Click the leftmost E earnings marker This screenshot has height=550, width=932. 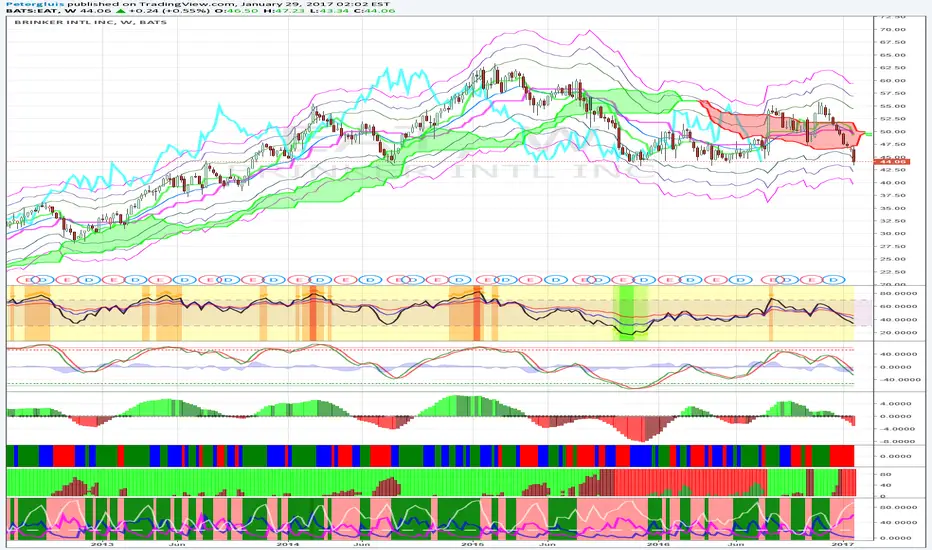[27, 279]
